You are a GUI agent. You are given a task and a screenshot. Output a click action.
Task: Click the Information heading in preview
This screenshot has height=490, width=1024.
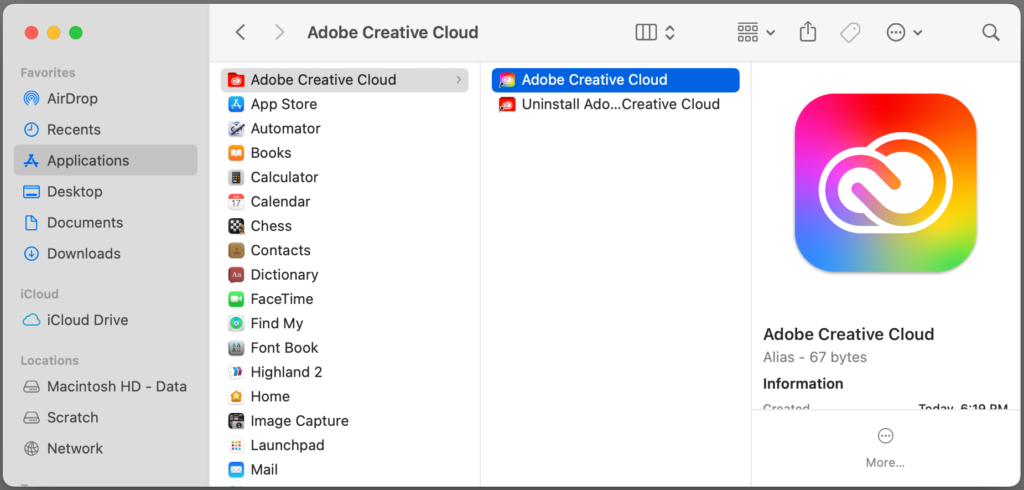(x=803, y=384)
